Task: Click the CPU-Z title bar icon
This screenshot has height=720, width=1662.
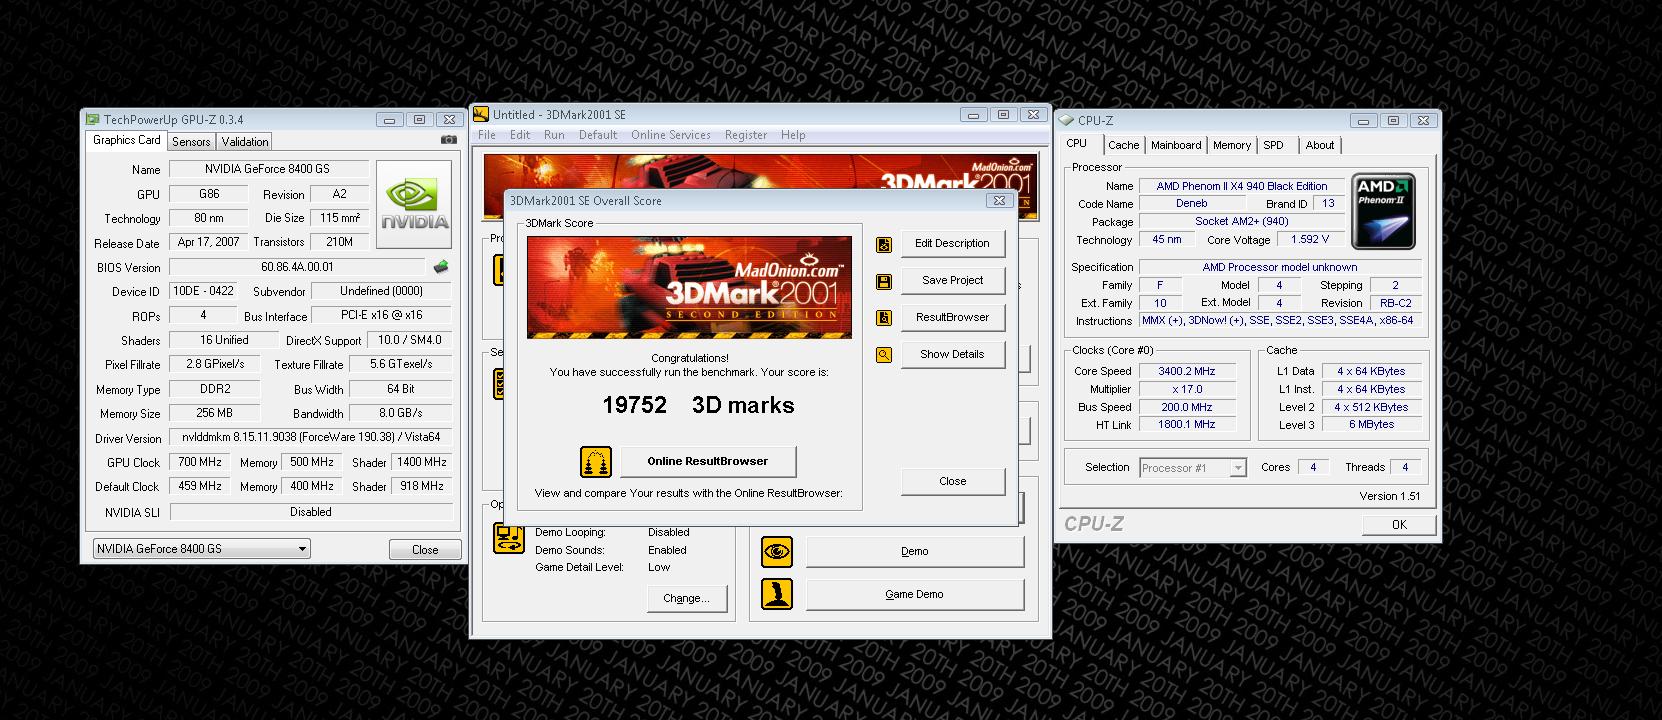Action: point(1067,120)
